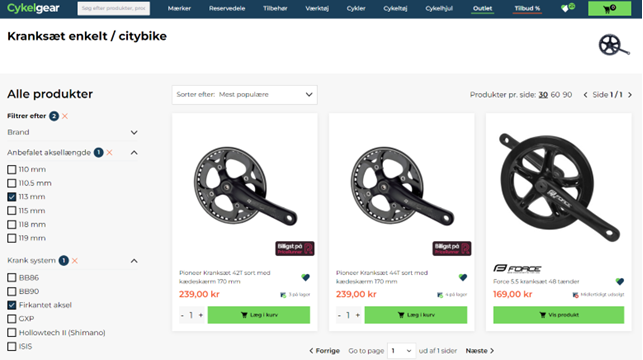Add Pioneer 42T crankset to cart

point(259,315)
